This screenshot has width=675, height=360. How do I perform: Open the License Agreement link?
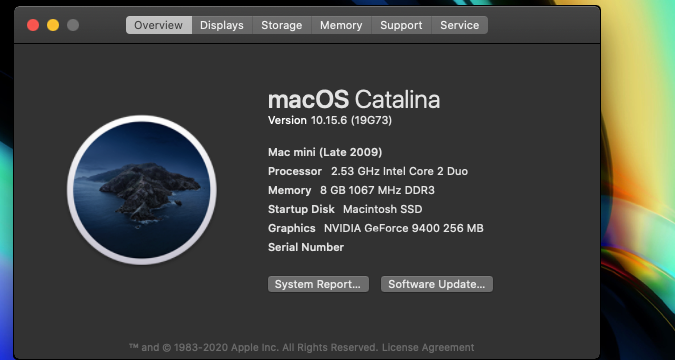coord(428,347)
